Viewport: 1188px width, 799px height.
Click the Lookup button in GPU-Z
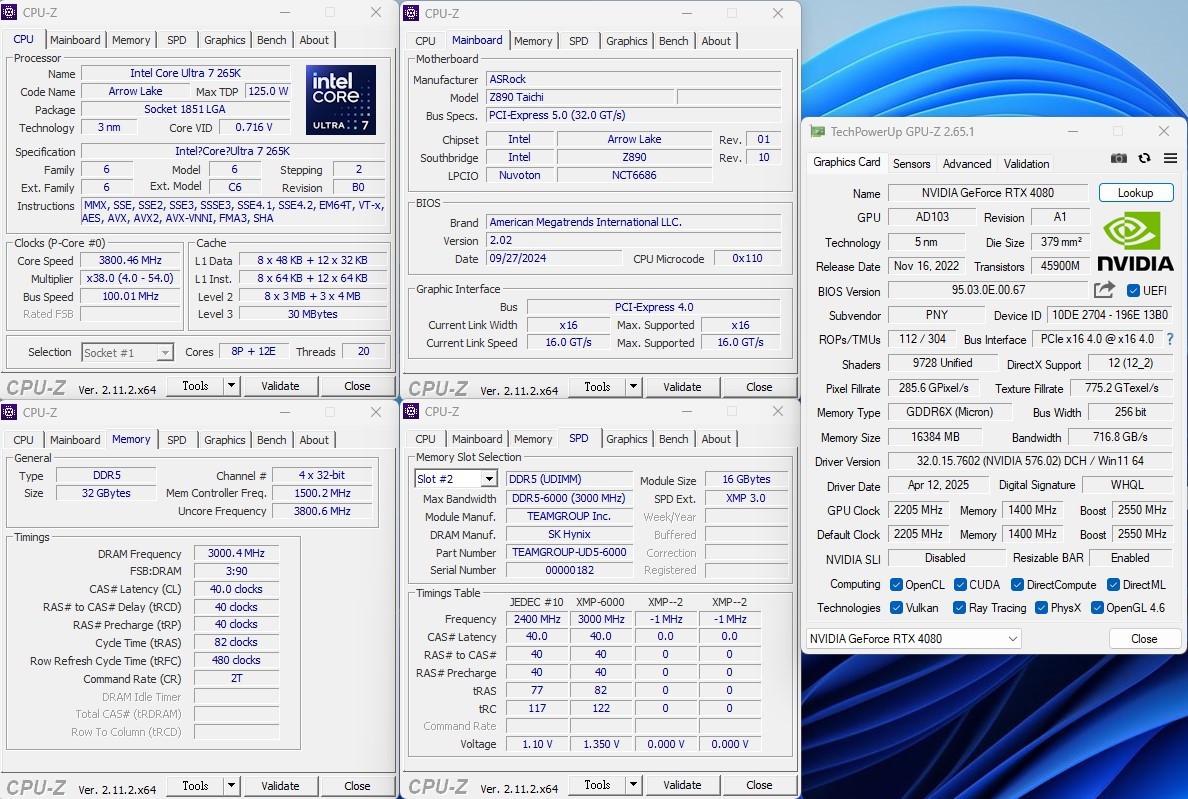[1136, 192]
